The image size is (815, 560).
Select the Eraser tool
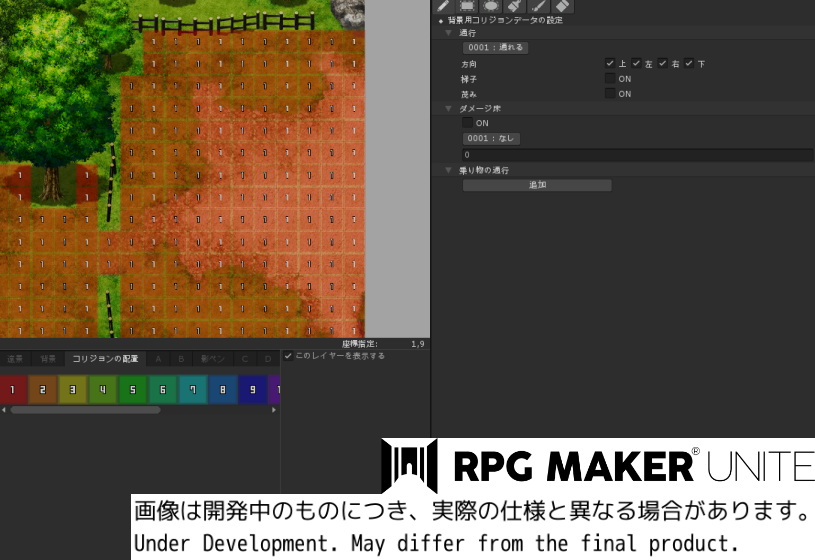click(562, 6)
